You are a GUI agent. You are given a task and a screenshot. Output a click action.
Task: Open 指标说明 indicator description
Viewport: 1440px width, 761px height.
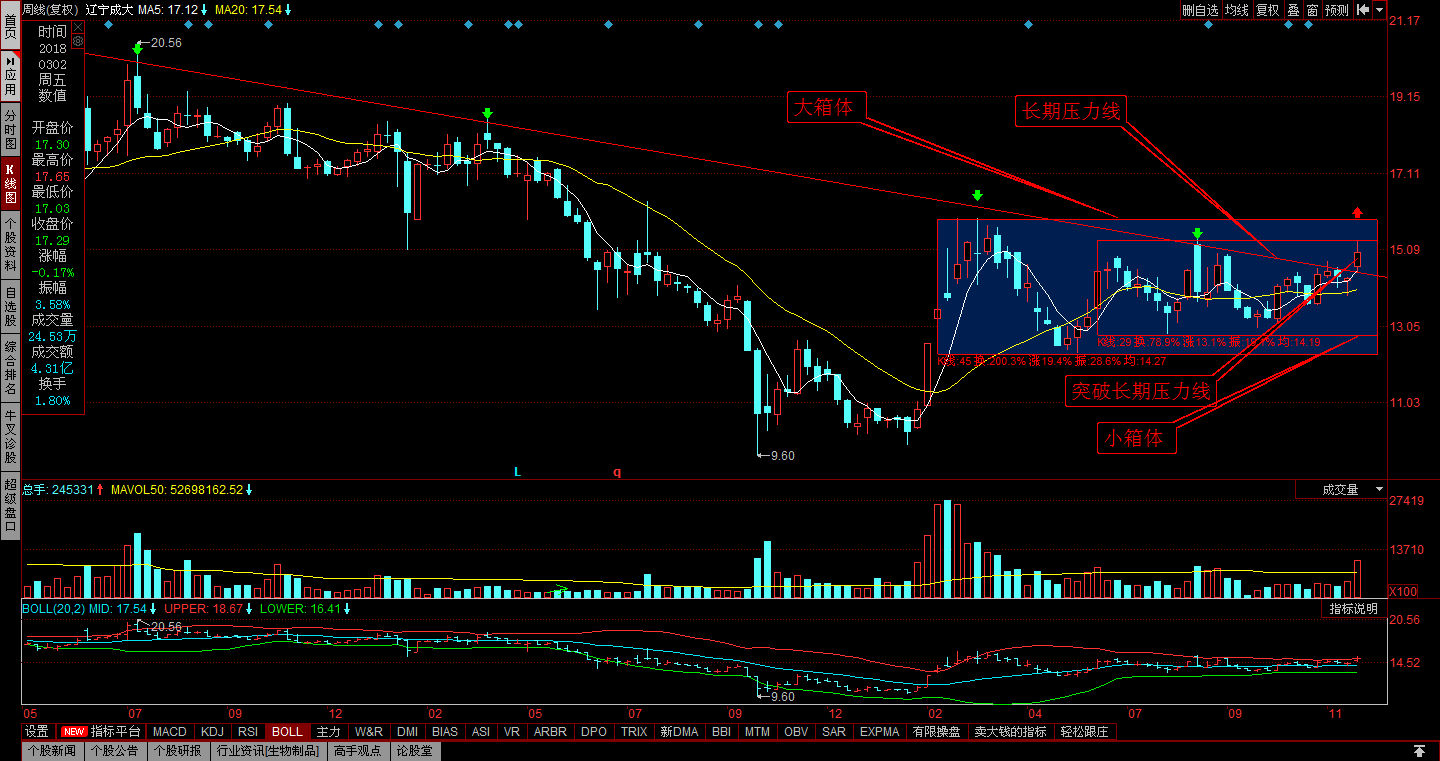point(1353,609)
